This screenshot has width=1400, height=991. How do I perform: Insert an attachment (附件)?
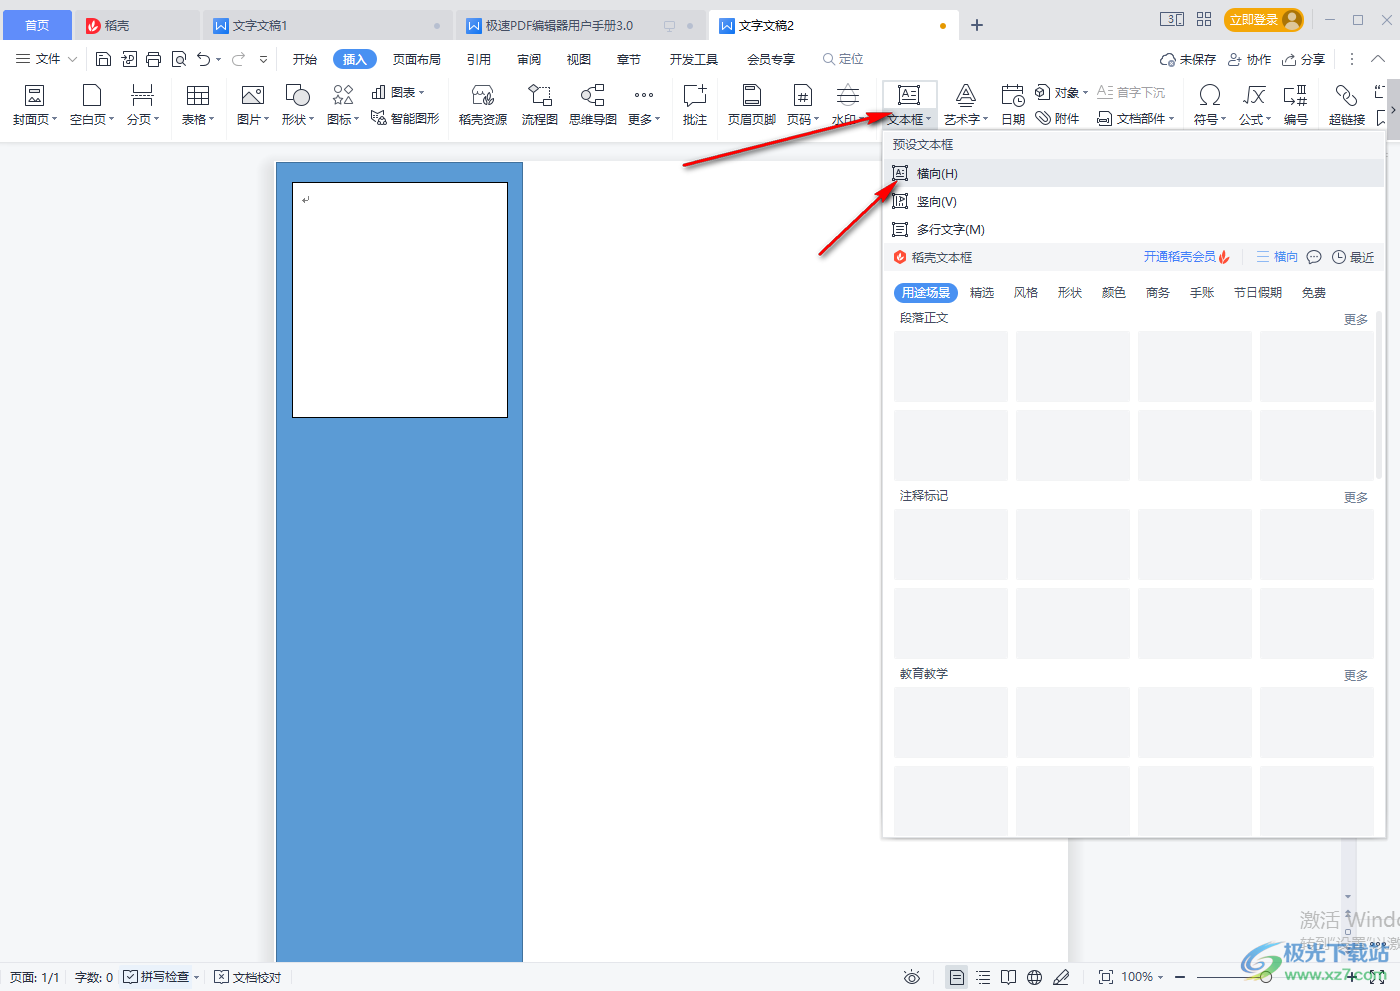(1058, 118)
